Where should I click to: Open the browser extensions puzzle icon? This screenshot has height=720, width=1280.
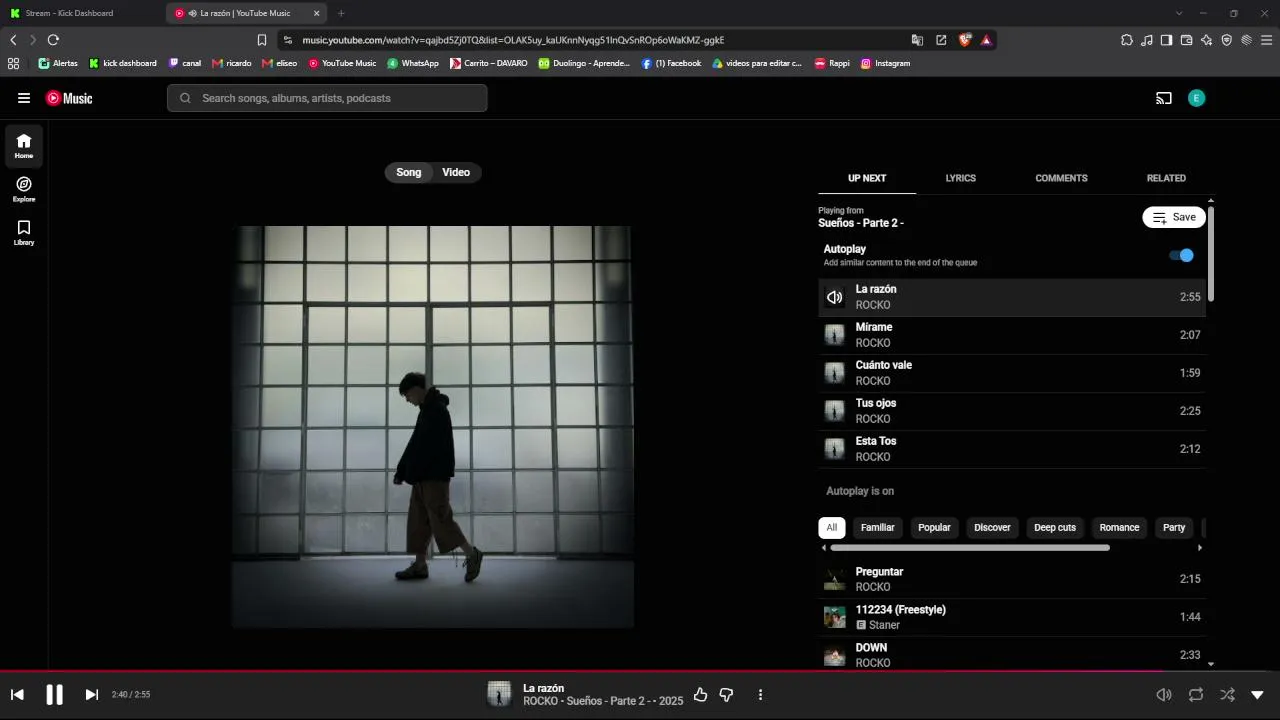point(1127,40)
